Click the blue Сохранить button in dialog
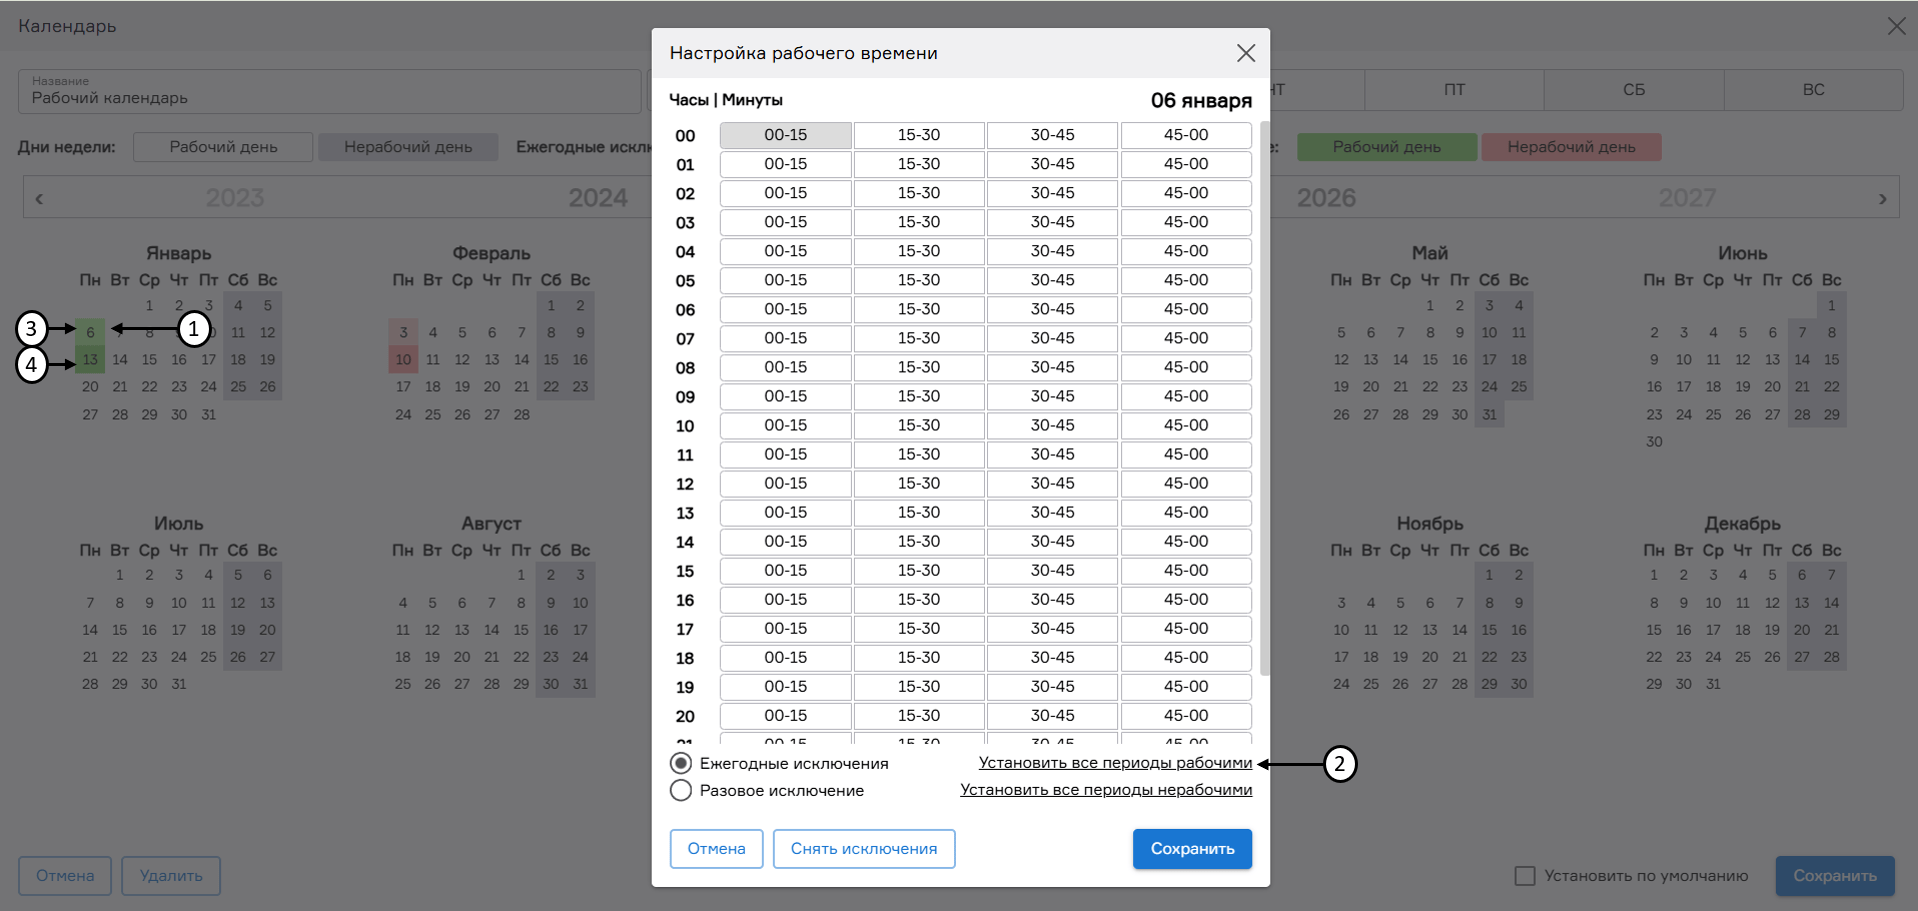The width and height of the screenshot is (1918, 911). coord(1192,849)
